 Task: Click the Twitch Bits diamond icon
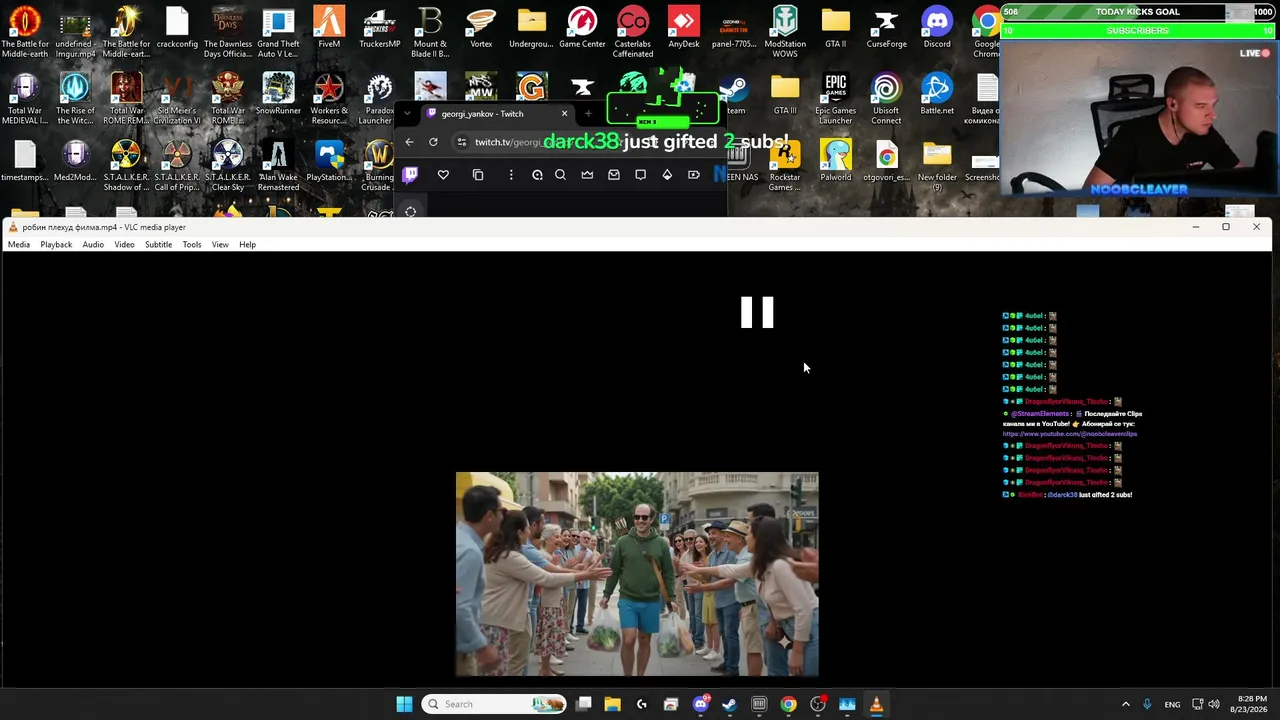pyautogui.click(x=667, y=175)
